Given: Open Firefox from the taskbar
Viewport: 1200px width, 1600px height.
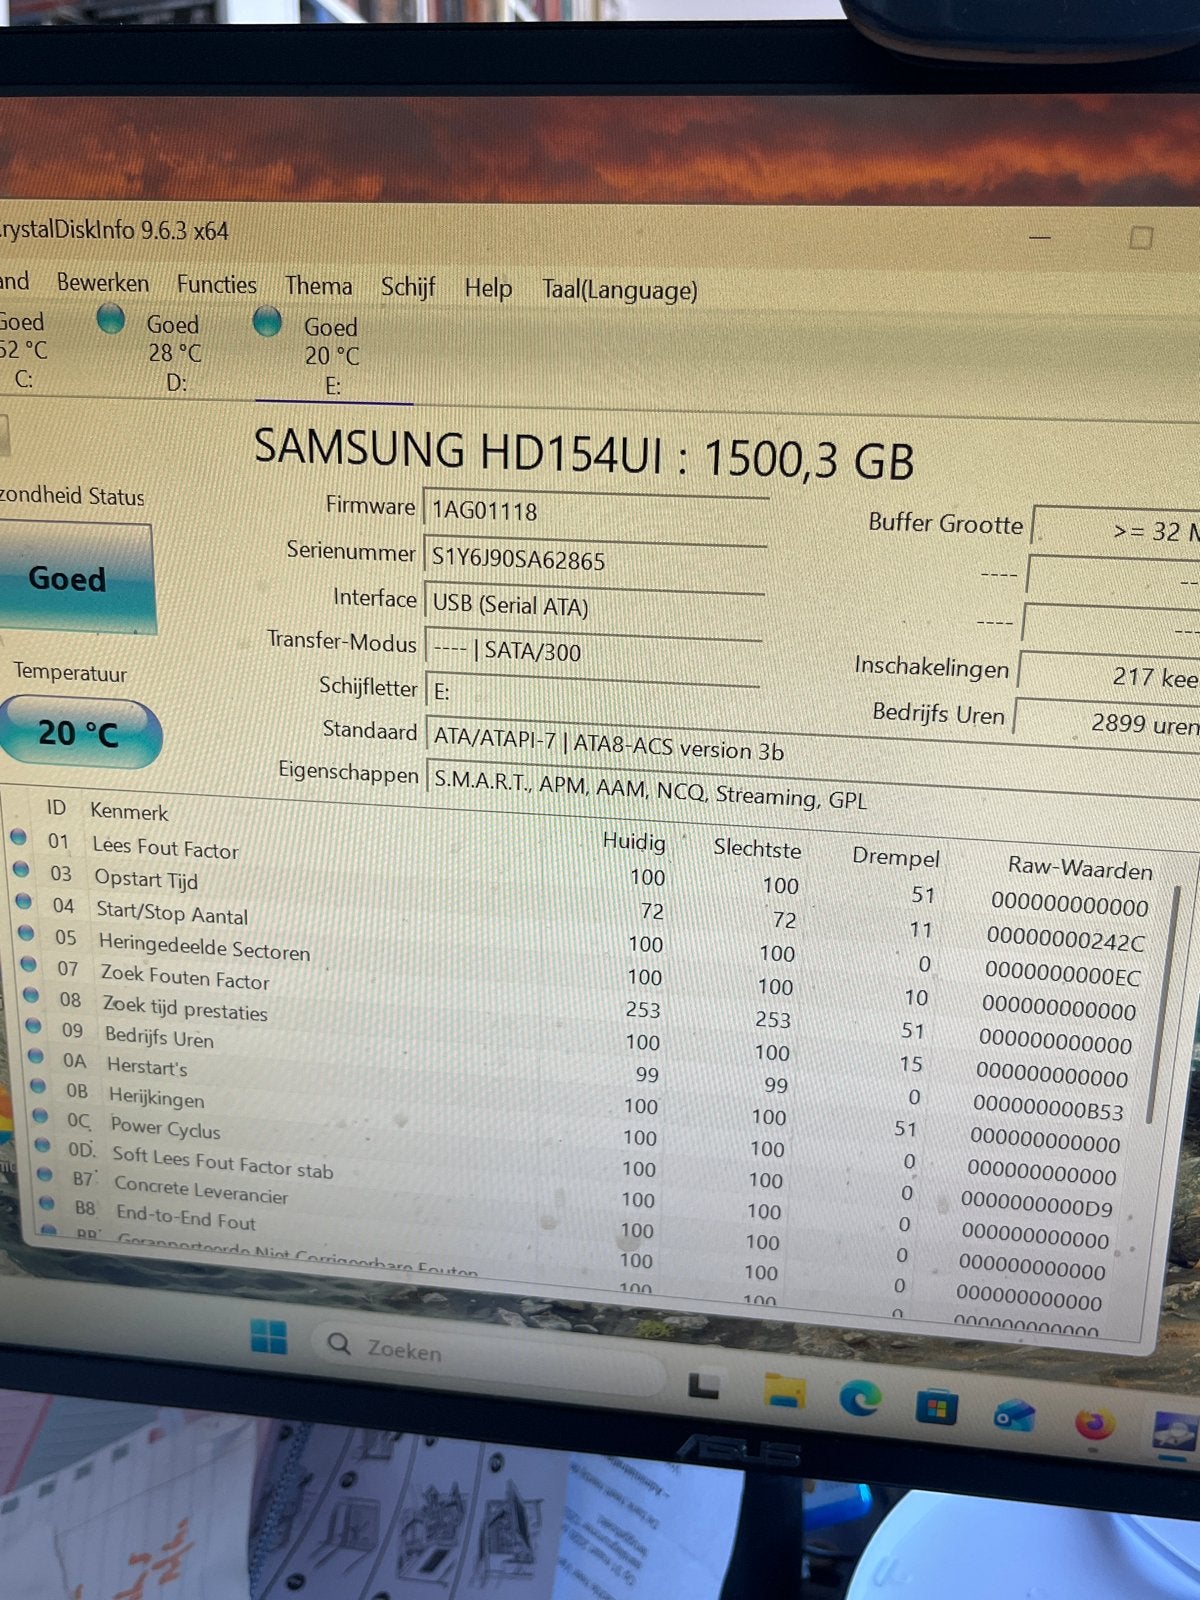Looking at the screenshot, I should coord(1095,1424).
